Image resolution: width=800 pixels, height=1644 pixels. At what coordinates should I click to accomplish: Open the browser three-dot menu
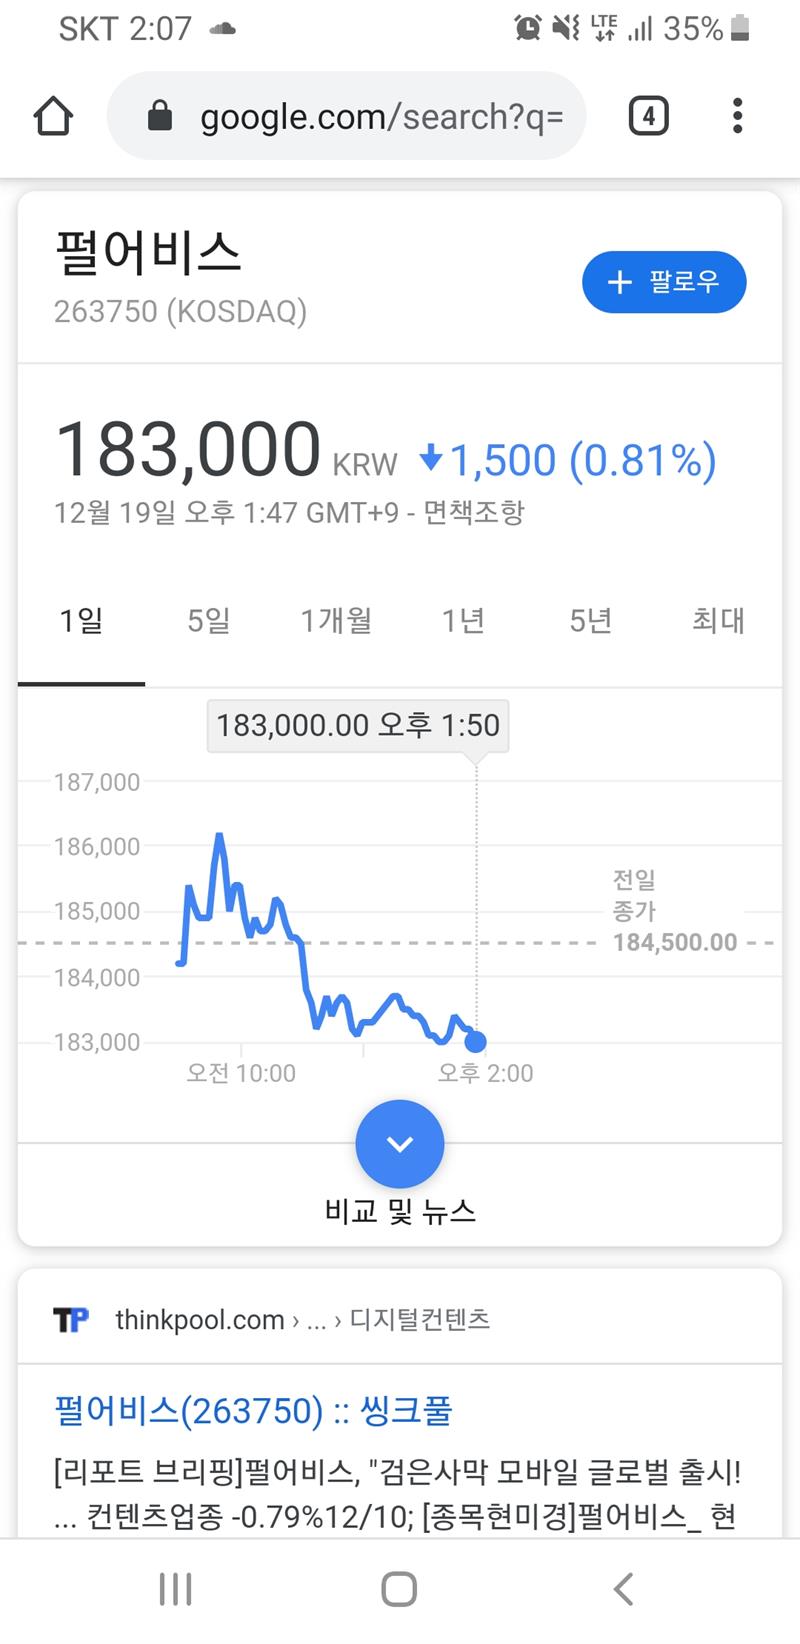[x=737, y=117]
